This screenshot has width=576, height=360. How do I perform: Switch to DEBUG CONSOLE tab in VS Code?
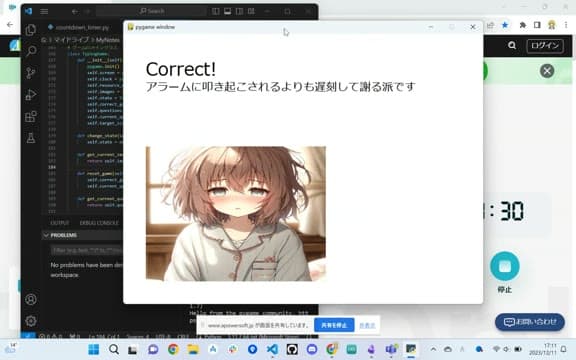pos(99,223)
